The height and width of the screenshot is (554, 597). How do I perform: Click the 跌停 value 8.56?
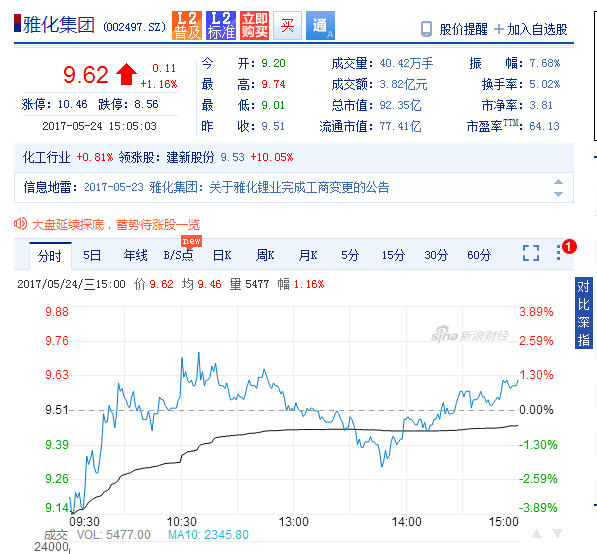[146, 104]
